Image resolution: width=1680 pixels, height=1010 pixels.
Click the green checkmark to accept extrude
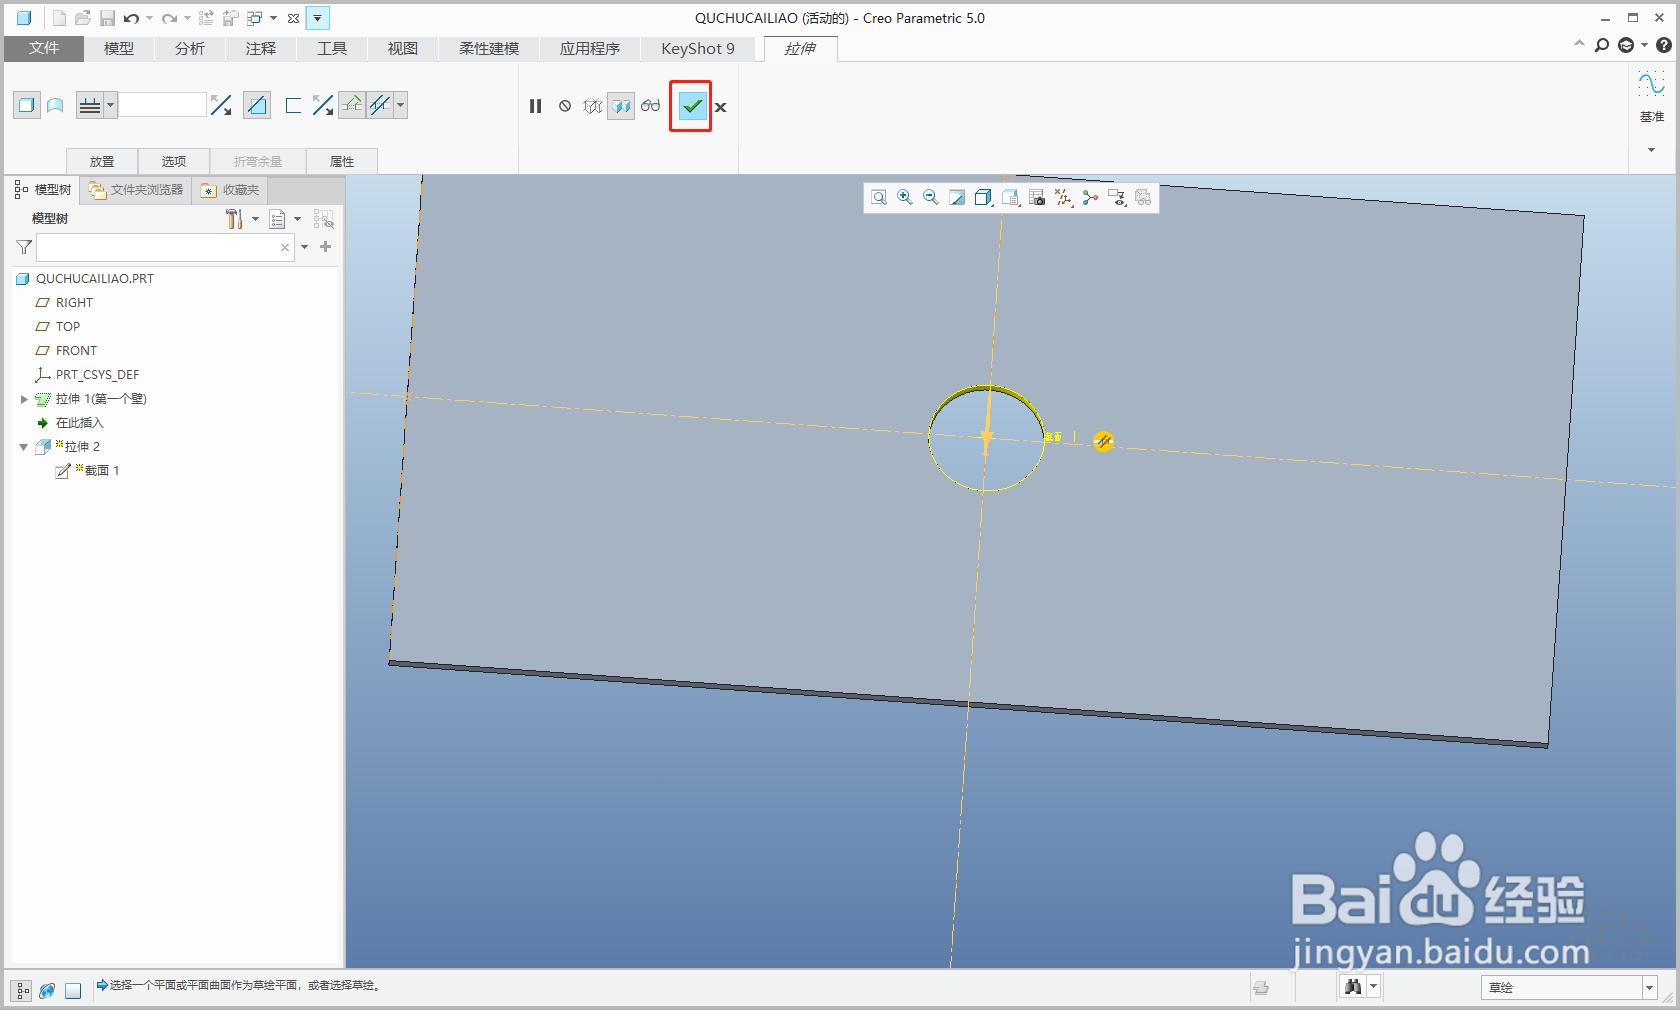click(691, 106)
